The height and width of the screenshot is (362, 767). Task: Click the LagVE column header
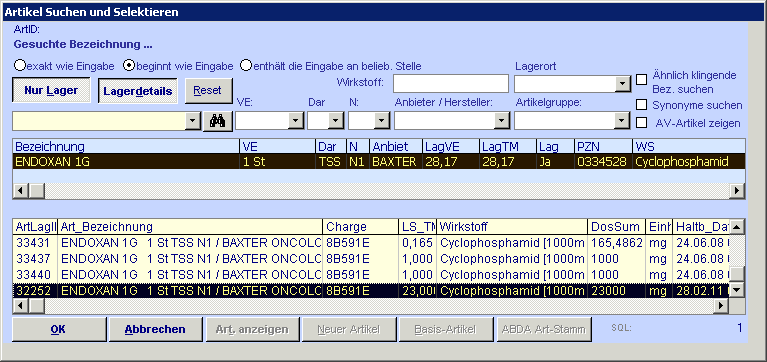pyautogui.click(x=450, y=146)
